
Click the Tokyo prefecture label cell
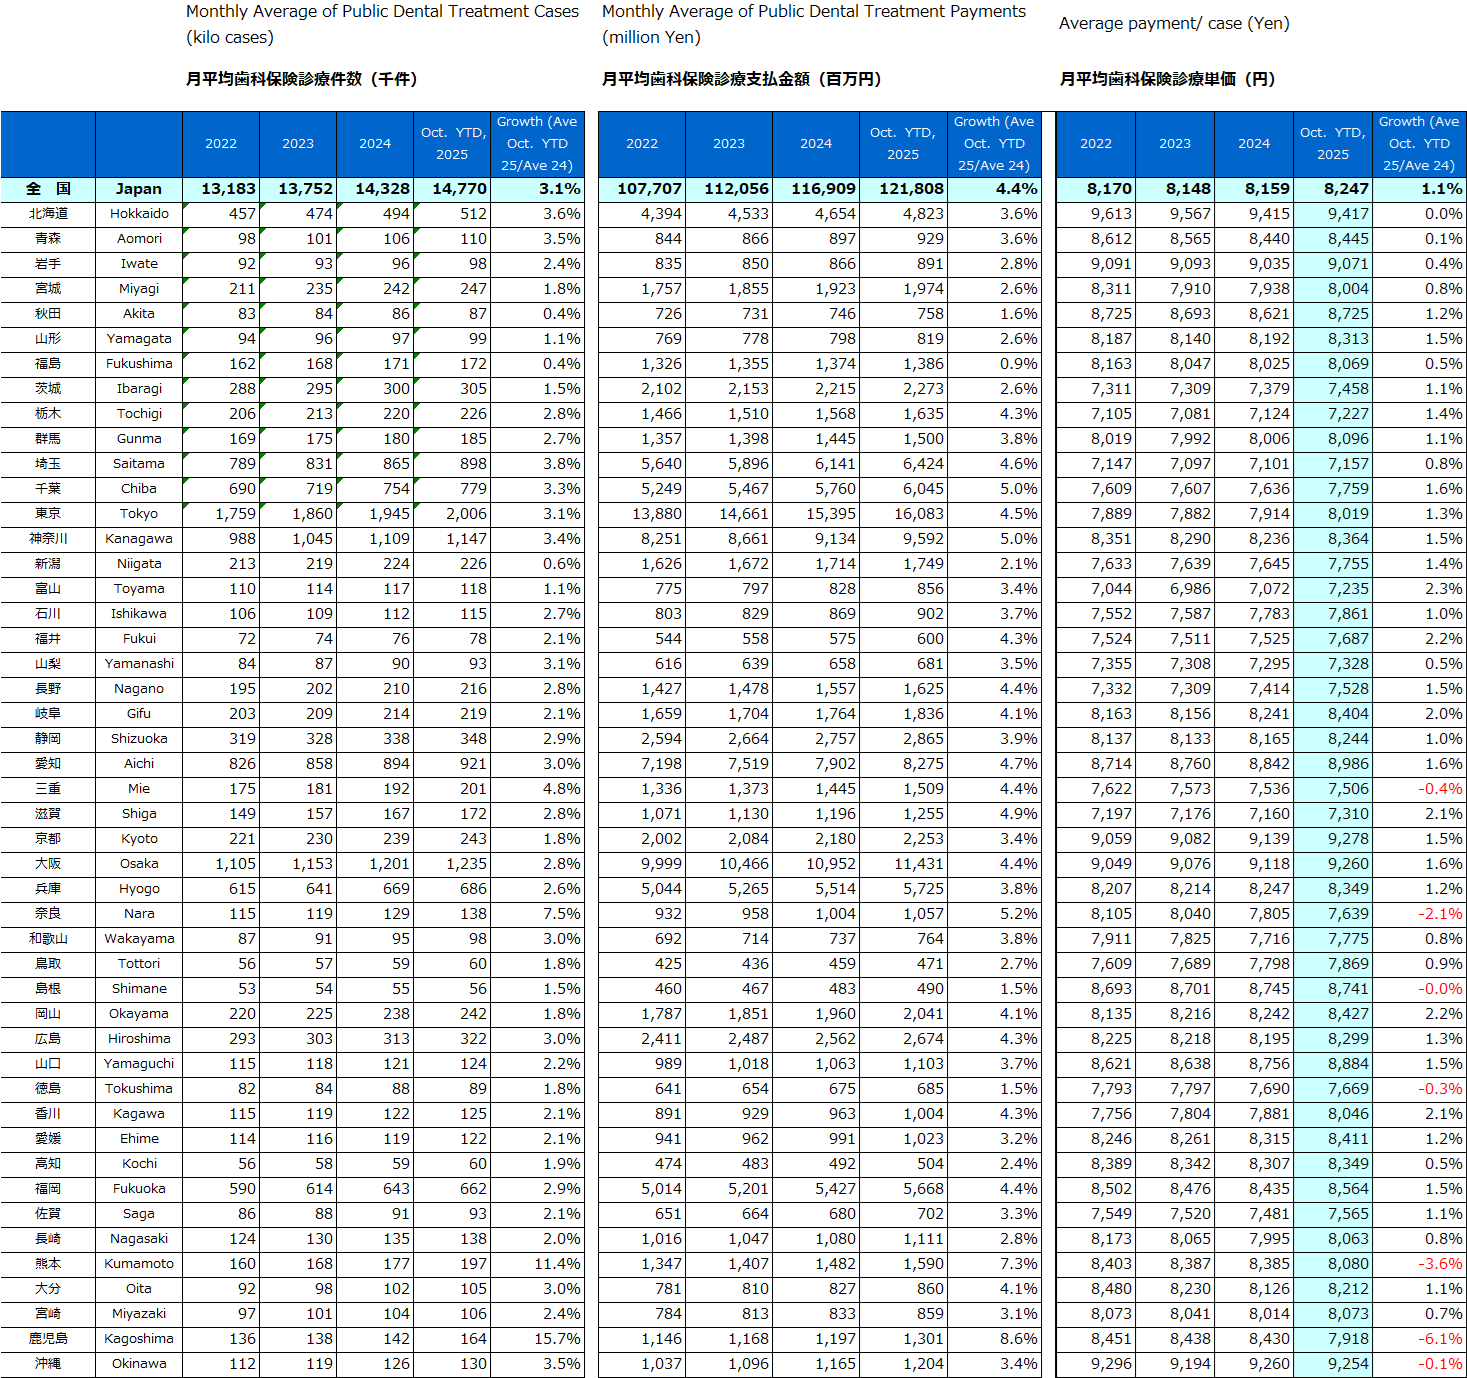(x=139, y=514)
